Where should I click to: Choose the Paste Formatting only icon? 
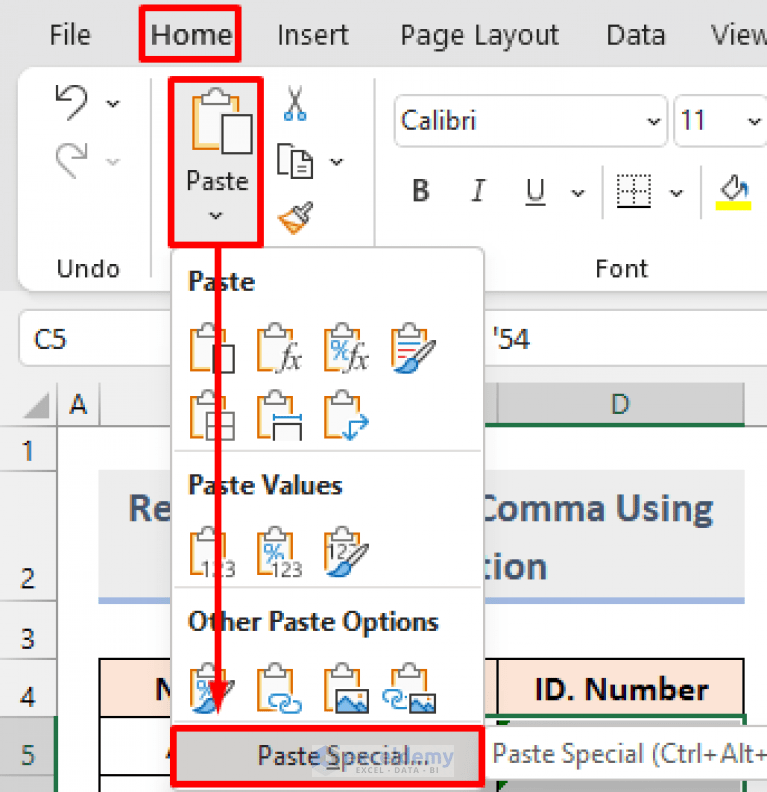click(212, 688)
